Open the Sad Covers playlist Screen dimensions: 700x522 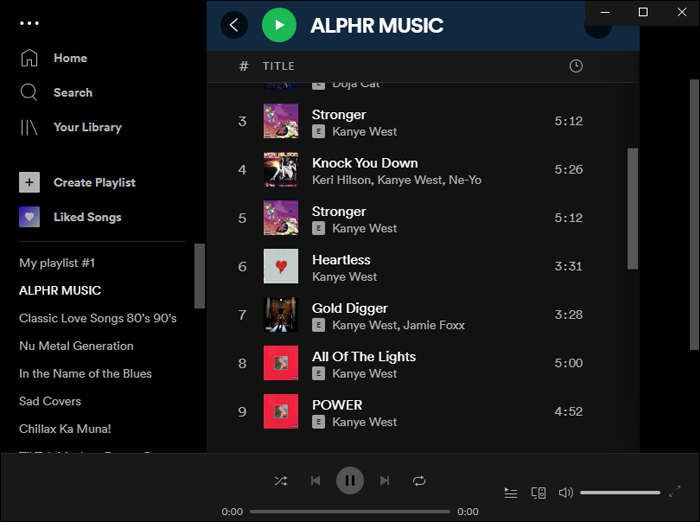pos(50,401)
